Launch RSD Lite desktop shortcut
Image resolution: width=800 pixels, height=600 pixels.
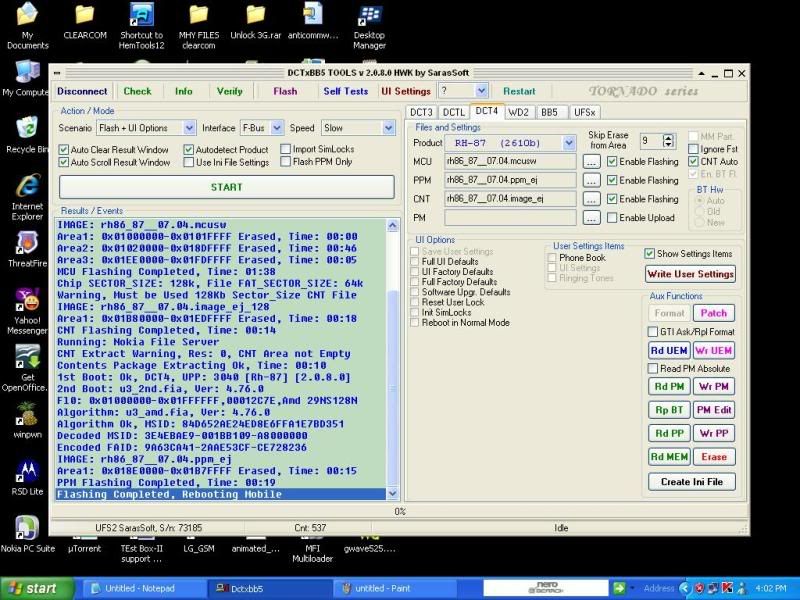[28, 478]
